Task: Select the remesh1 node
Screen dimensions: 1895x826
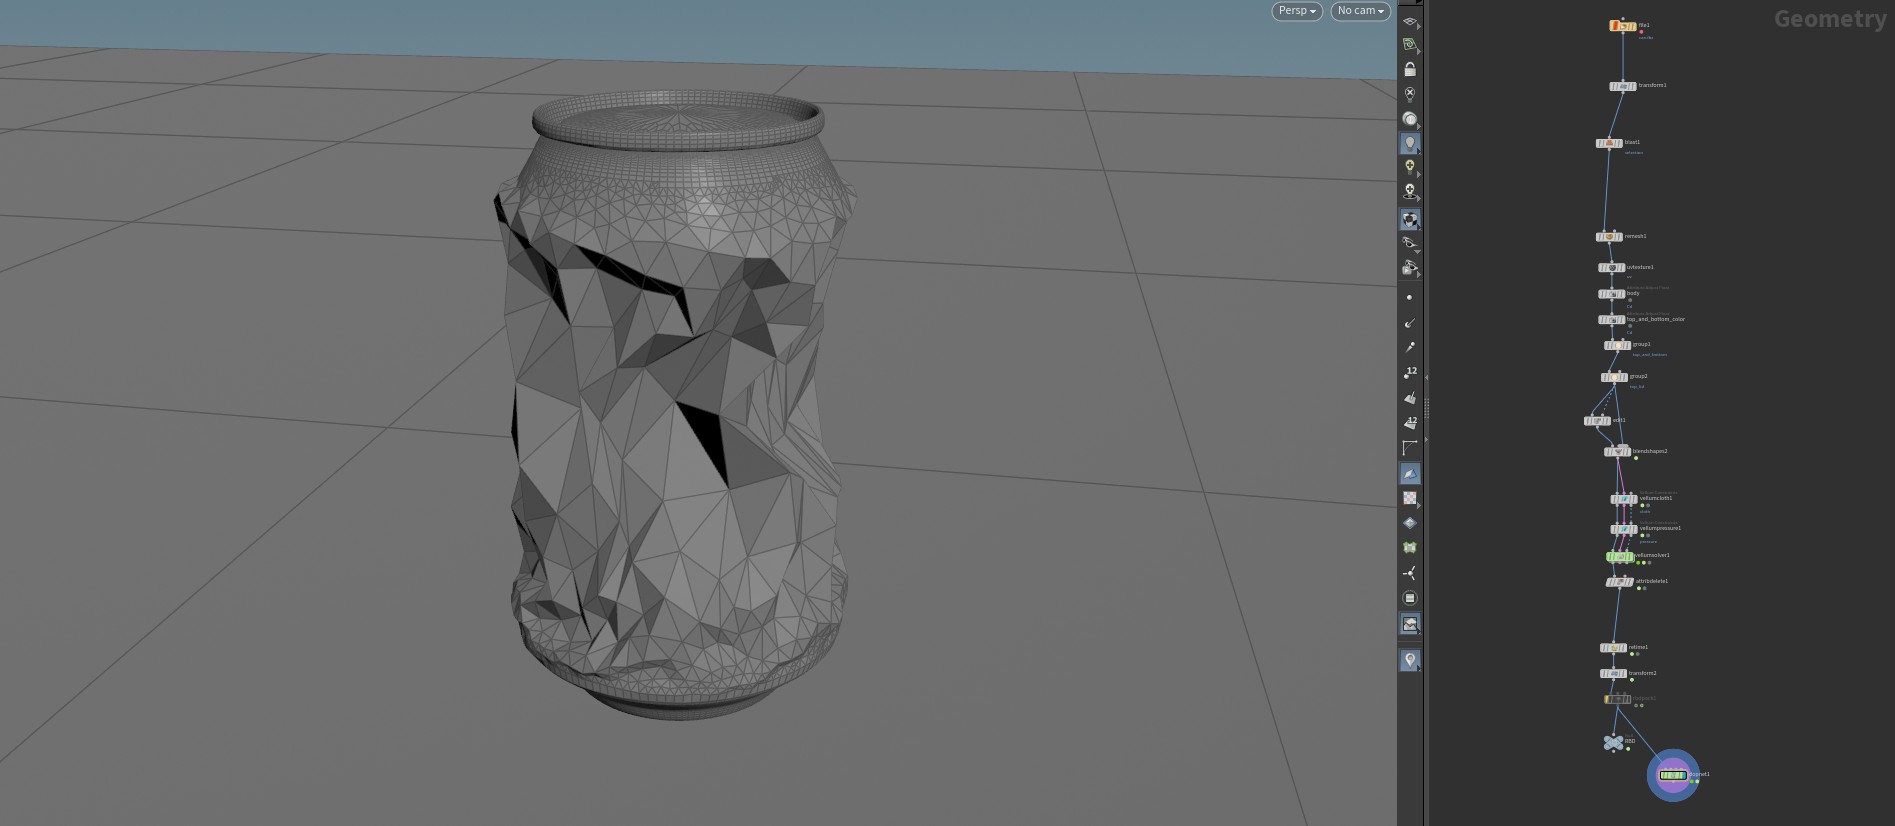Action: tap(1608, 237)
